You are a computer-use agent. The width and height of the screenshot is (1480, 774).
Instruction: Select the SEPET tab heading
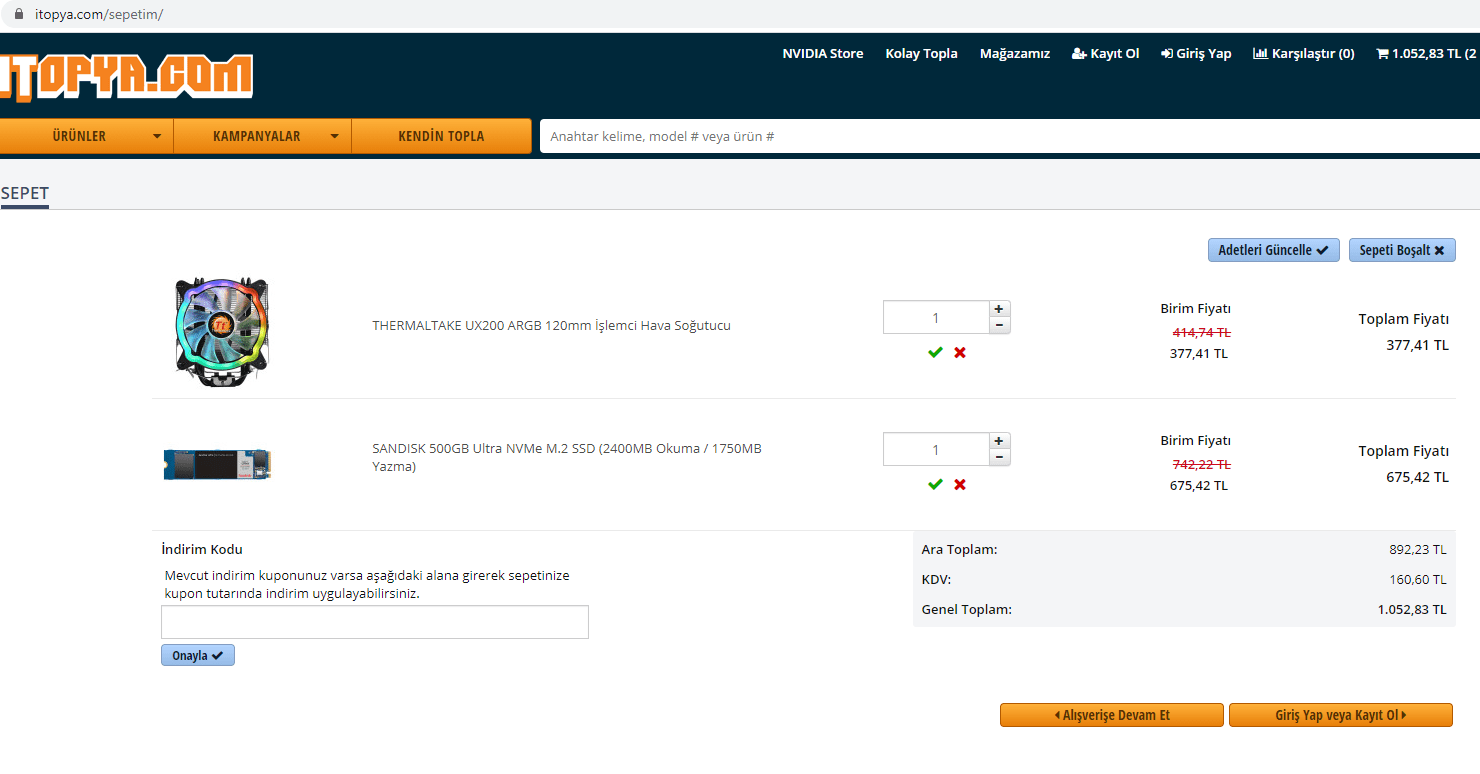pyautogui.click(x=25, y=194)
